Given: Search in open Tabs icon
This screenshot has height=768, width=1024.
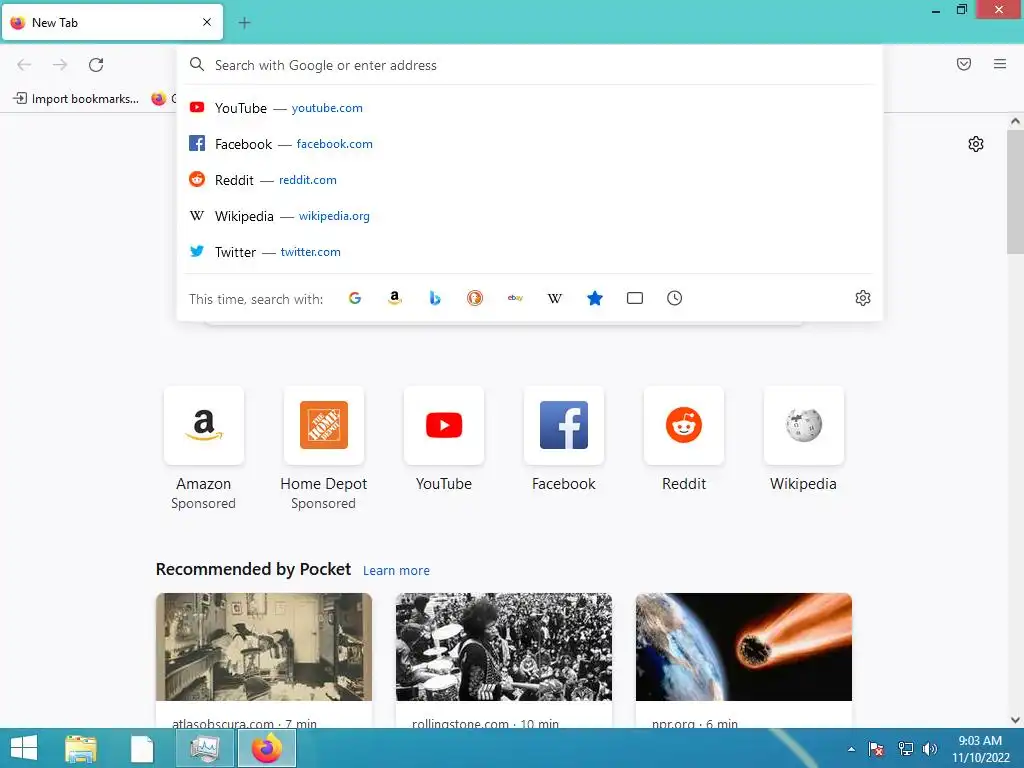Looking at the screenshot, I should click(x=635, y=298).
